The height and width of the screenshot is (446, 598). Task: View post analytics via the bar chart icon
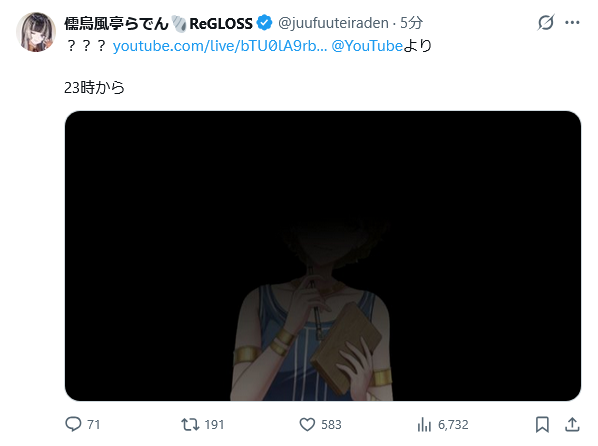[x=424, y=424]
